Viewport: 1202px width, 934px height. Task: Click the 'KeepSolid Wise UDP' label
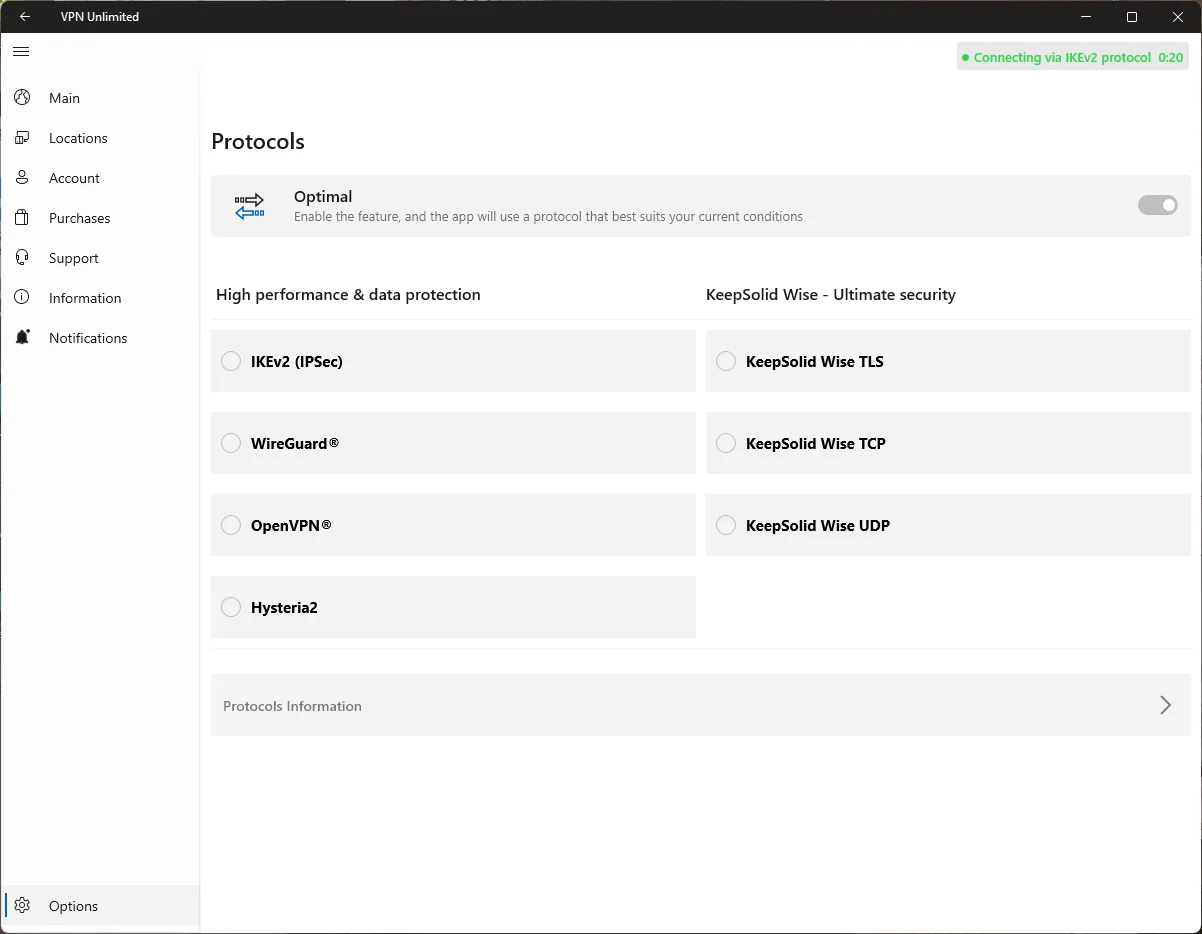pos(818,526)
